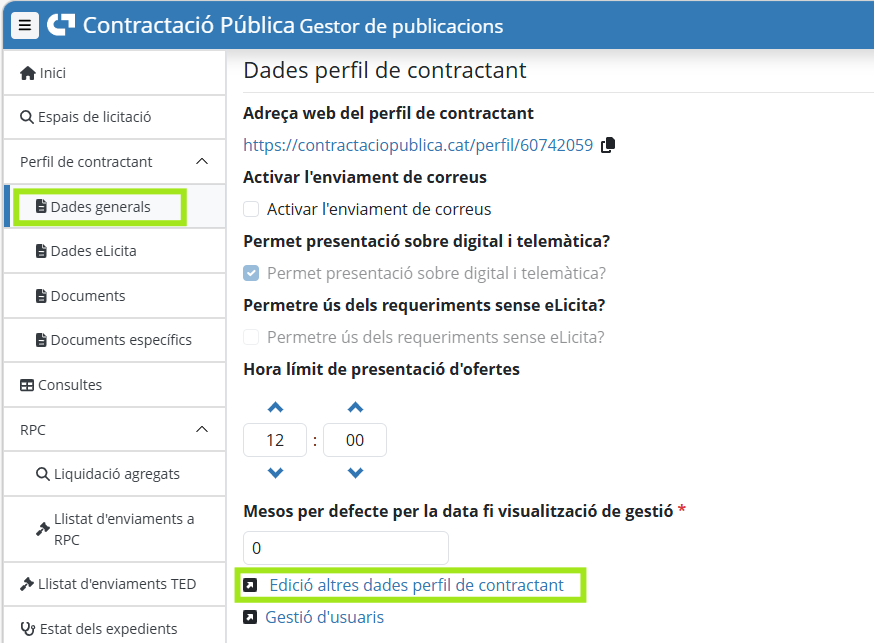The width and height of the screenshot is (874, 643).
Task: Increase the hour with up arrow
Action: click(x=275, y=407)
